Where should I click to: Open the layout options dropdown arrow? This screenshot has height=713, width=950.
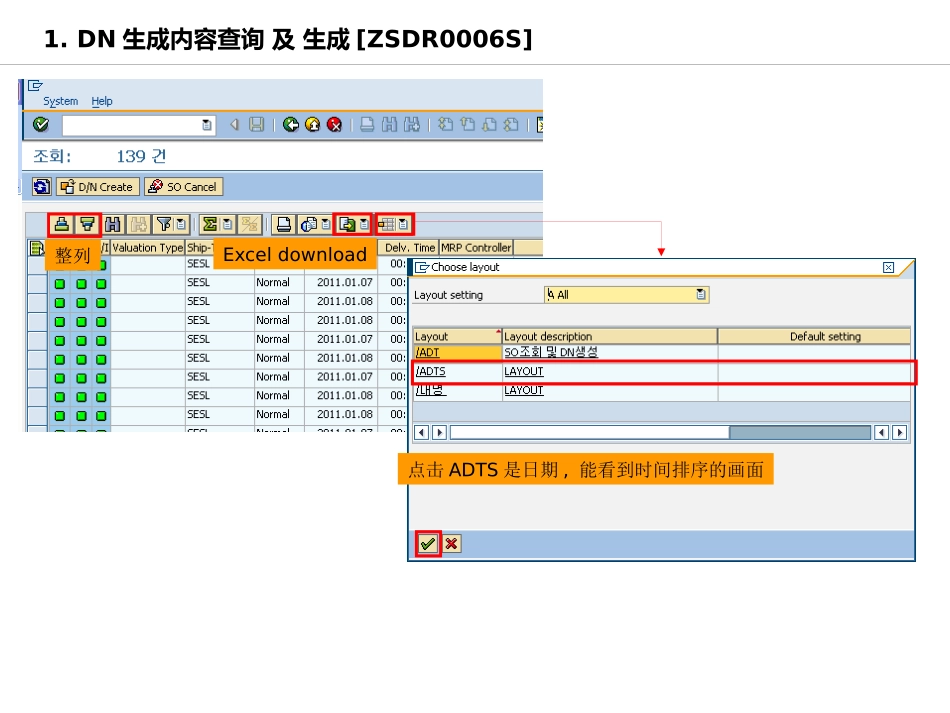(x=404, y=225)
